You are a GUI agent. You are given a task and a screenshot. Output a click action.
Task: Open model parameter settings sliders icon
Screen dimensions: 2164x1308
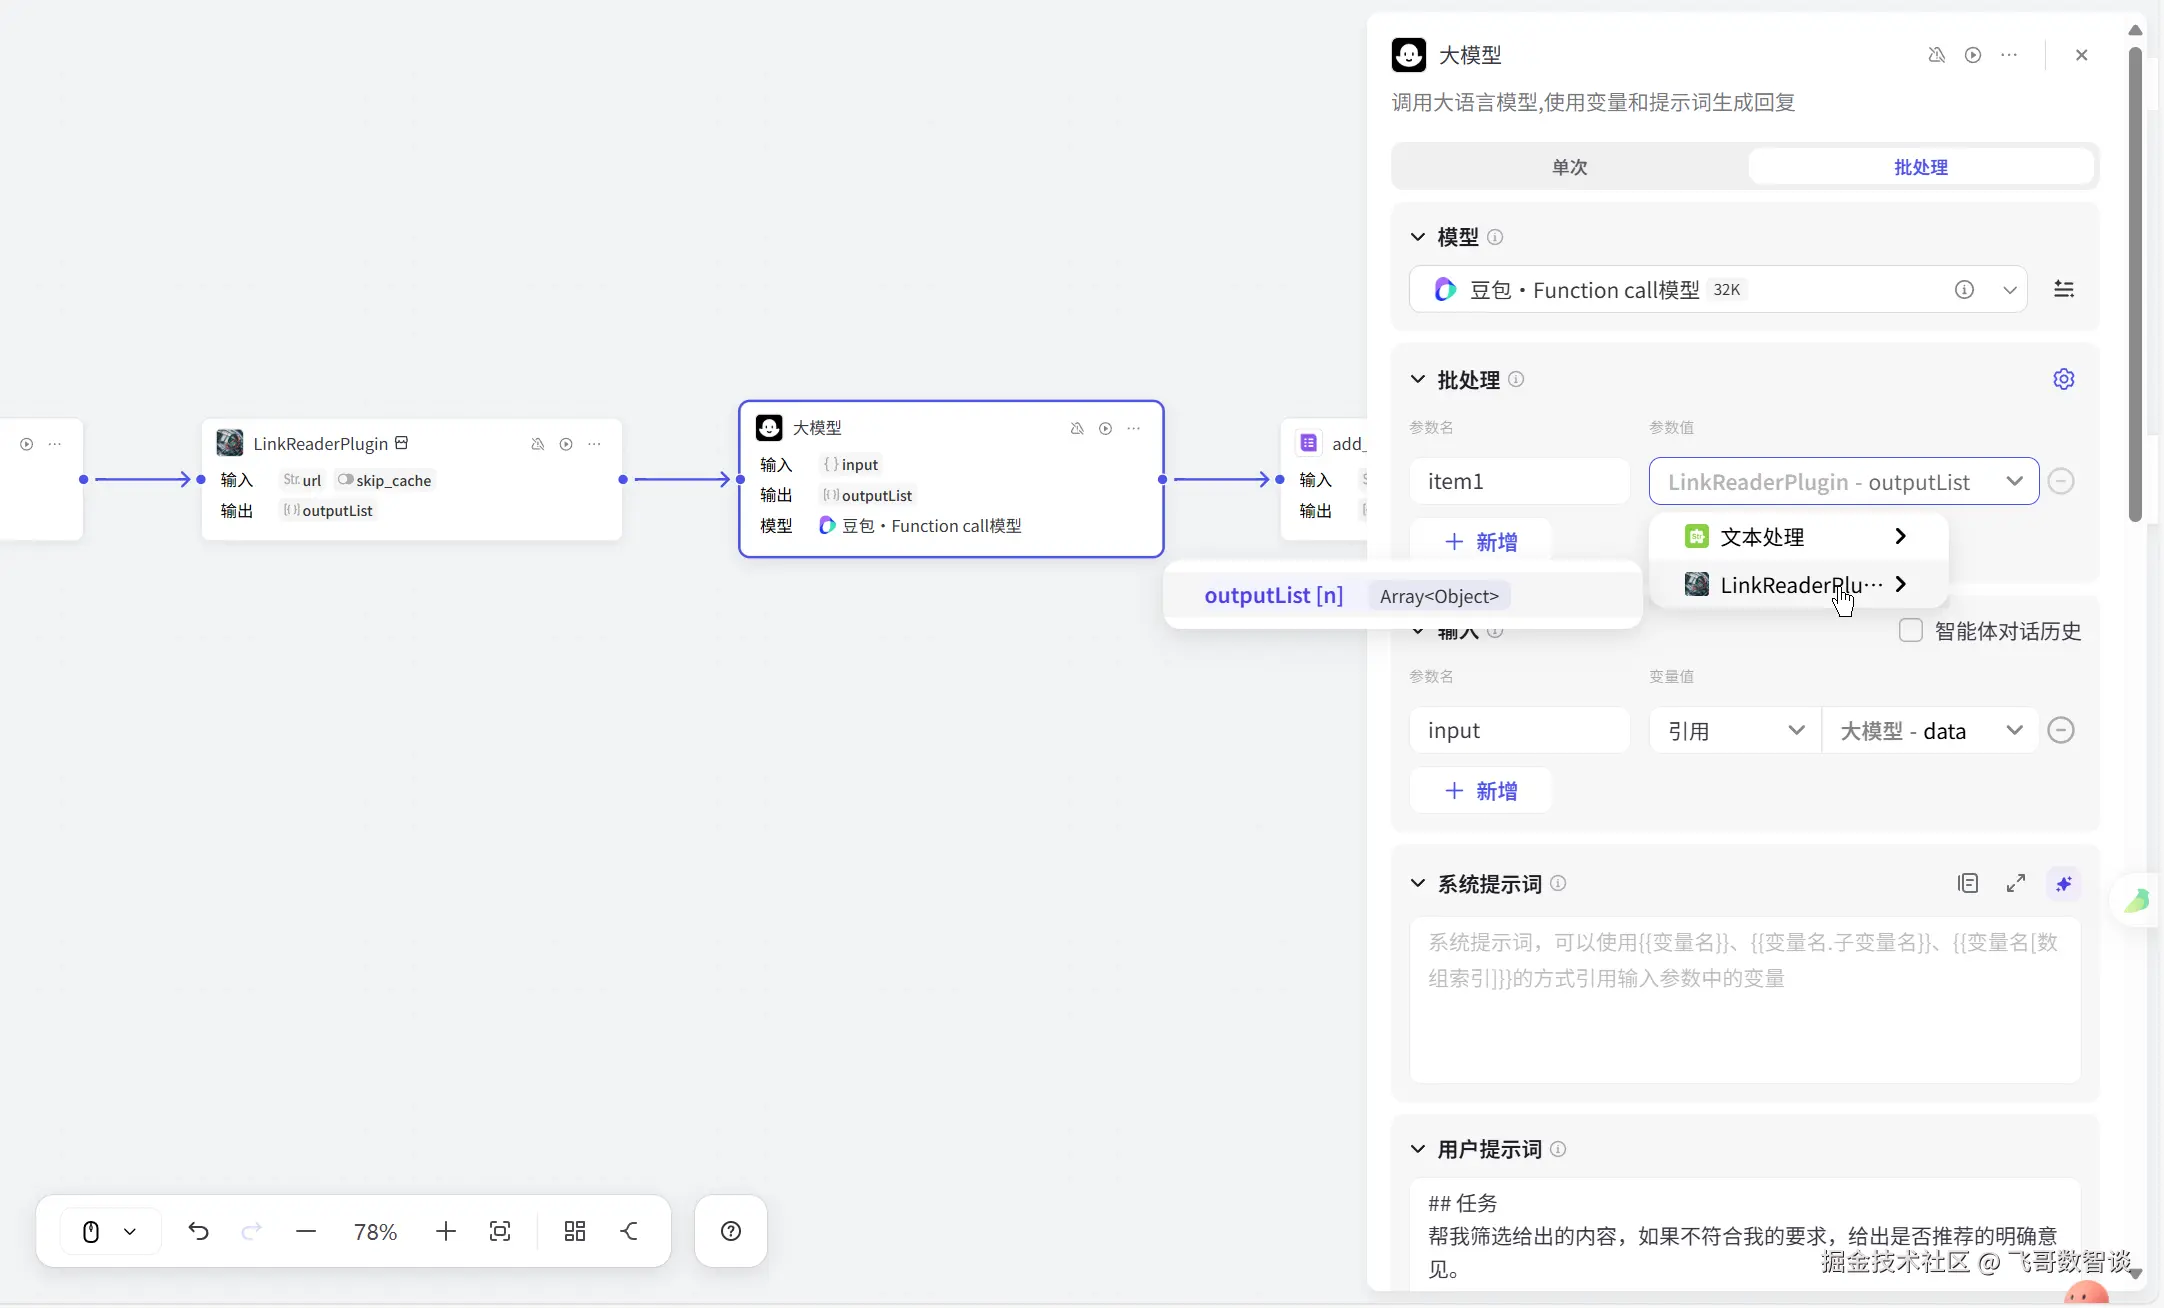pyautogui.click(x=2063, y=289)
